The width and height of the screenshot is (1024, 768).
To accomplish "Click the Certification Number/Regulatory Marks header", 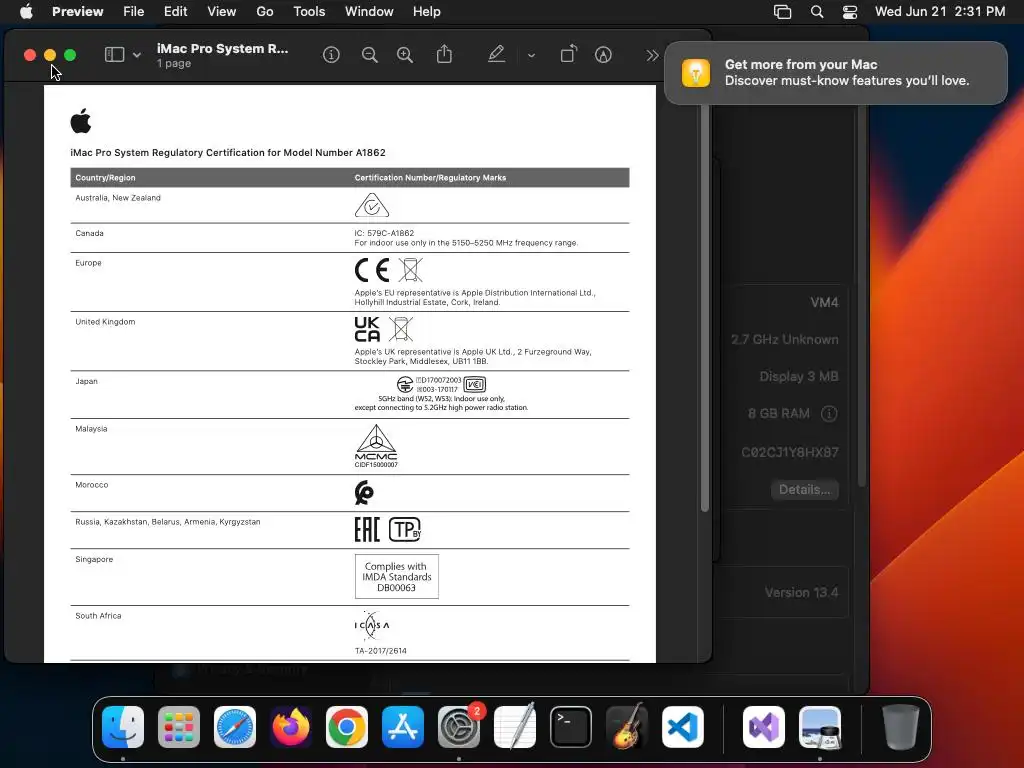I will tap(430, 178).
